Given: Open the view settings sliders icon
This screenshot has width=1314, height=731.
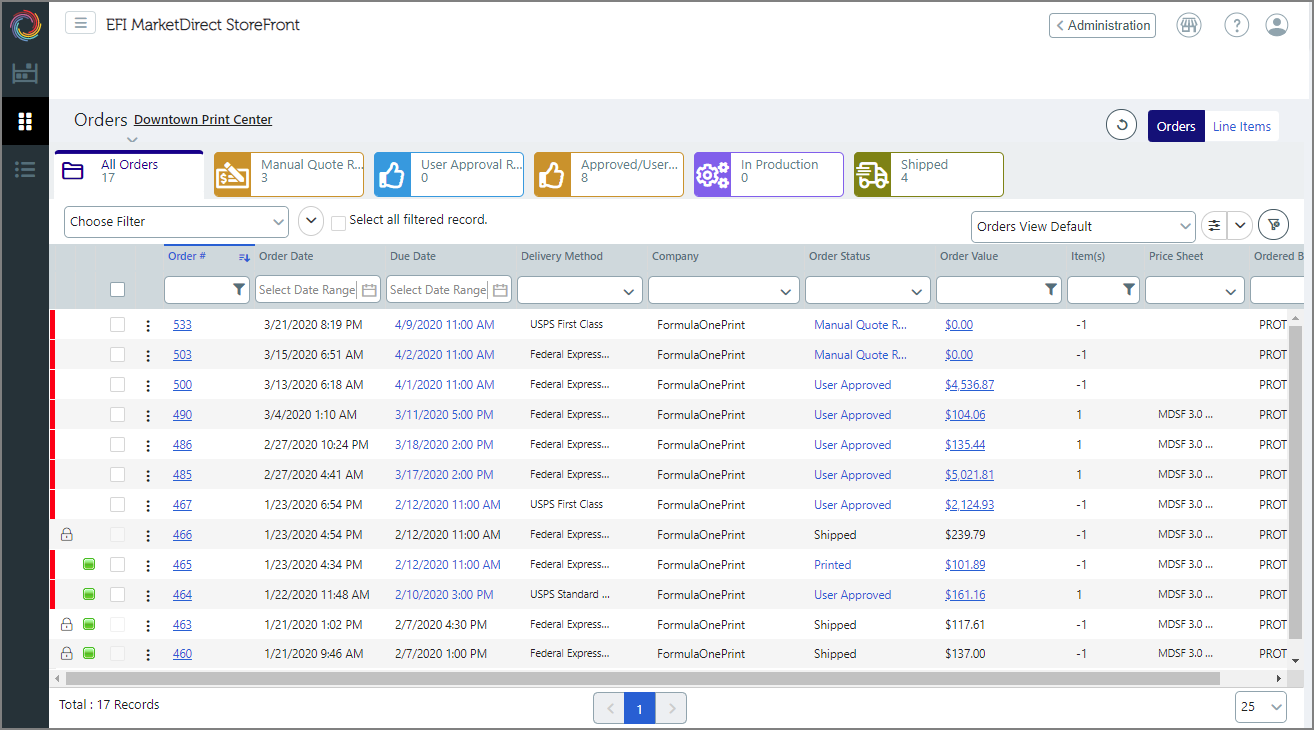Looking at the screenshot, I should click(1214, 226).
